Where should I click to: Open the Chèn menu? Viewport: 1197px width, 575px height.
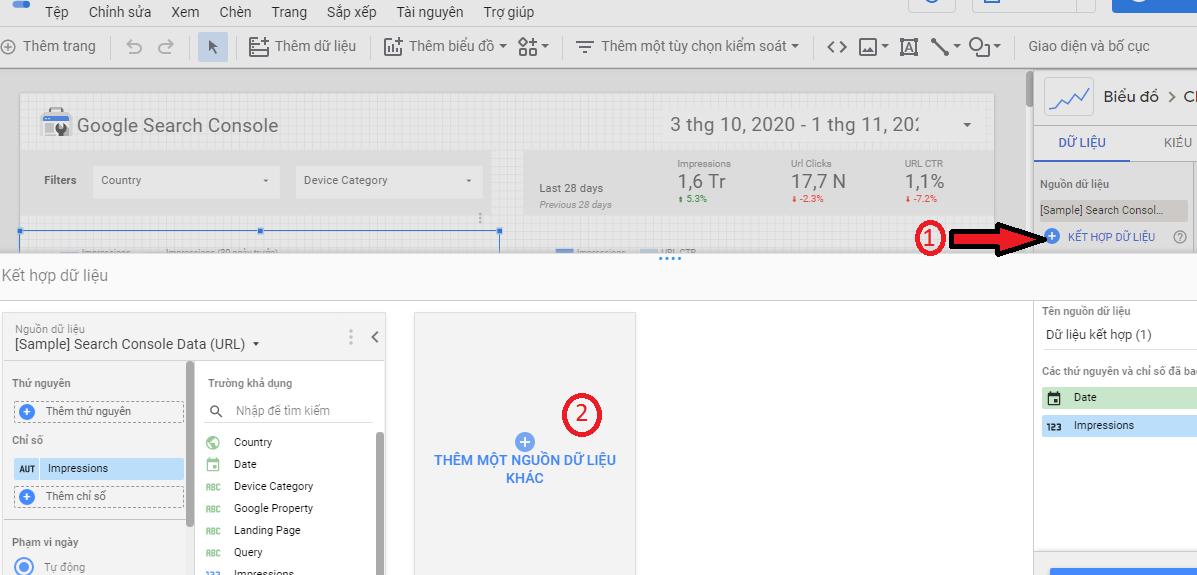pyautogui.click(x=235, y=12)
